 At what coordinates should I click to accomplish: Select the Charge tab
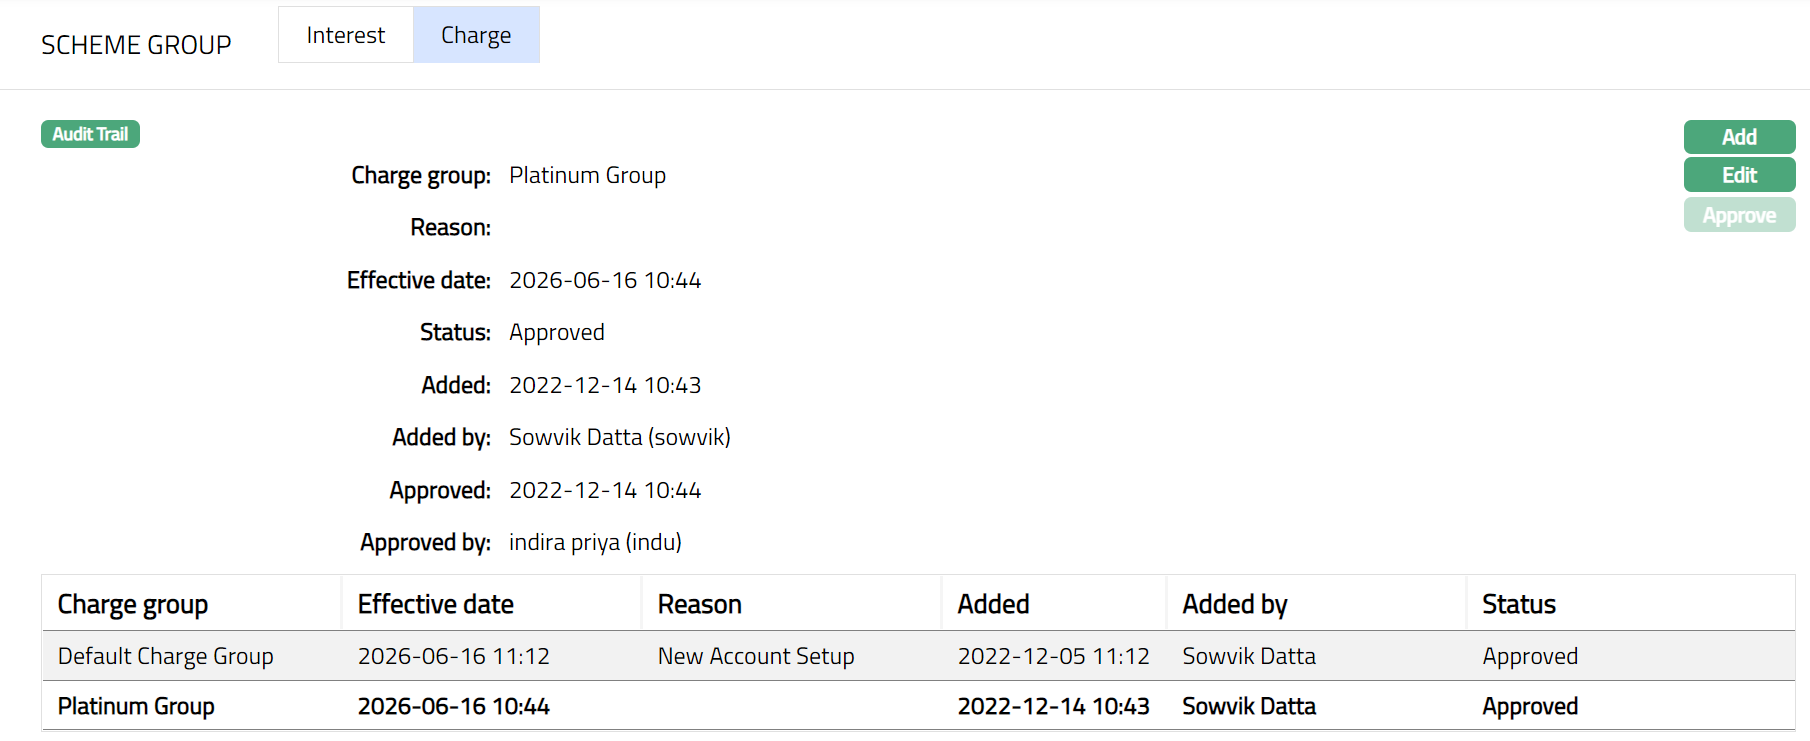(x=476, y=35)
